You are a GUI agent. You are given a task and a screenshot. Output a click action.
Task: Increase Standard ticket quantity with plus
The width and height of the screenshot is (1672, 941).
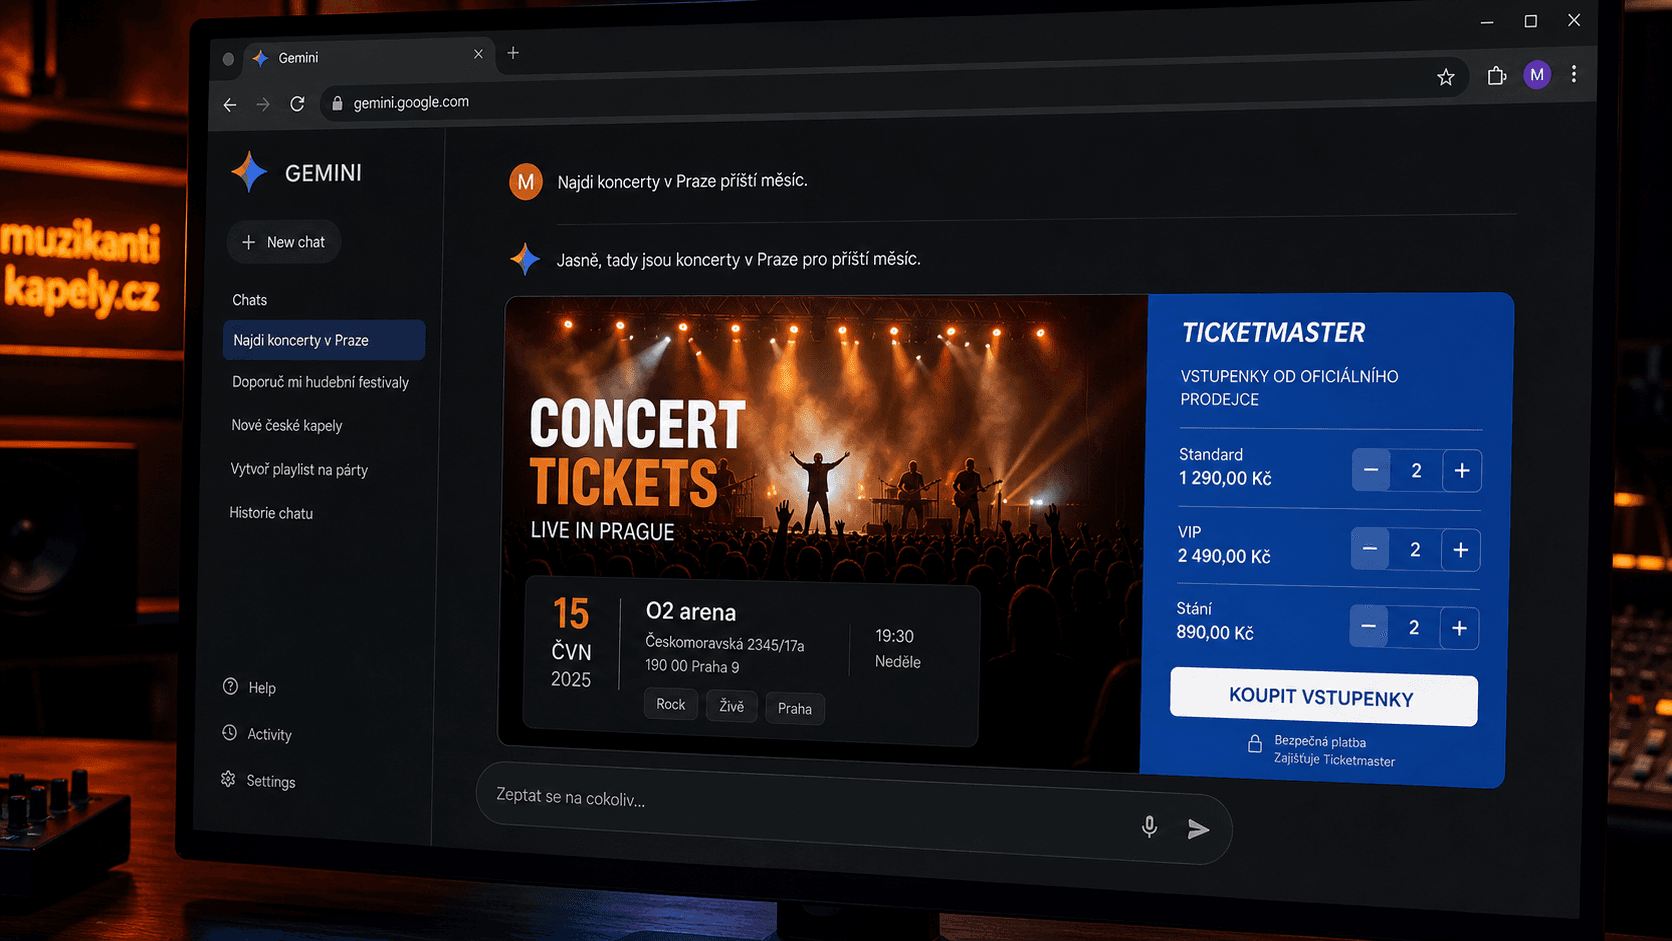(x=1462, y=471)
